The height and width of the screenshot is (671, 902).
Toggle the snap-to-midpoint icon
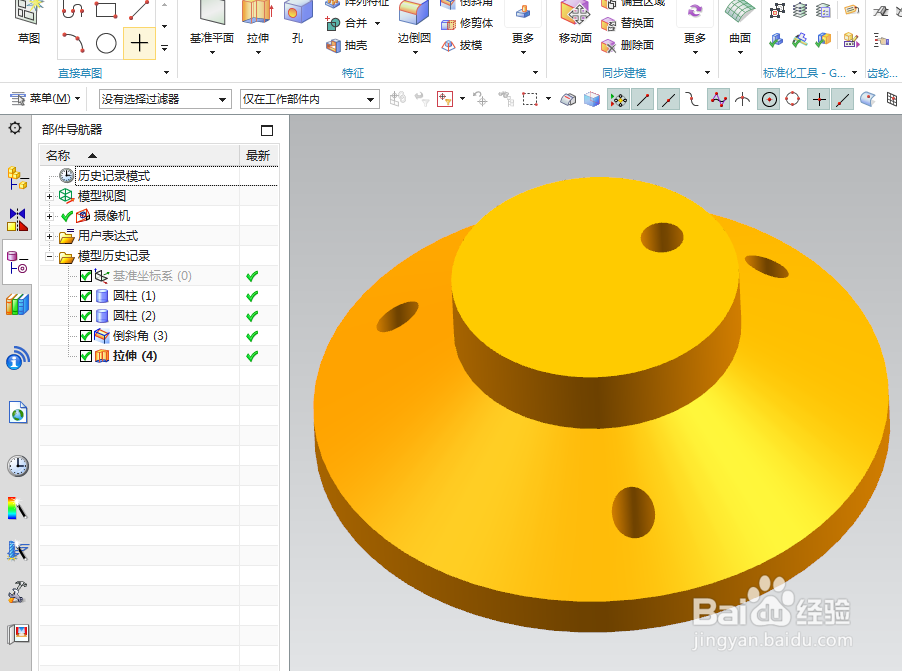point(668,100)
